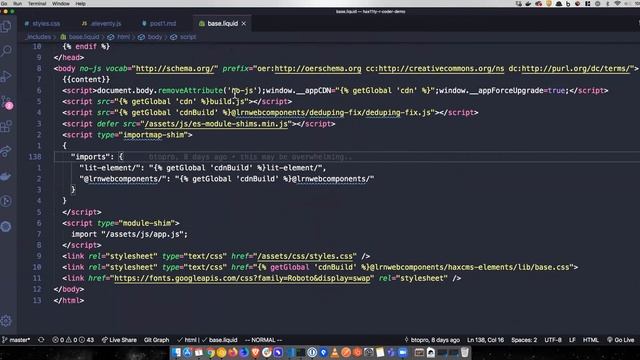
Task: Switch to the styles.css tab
Action: pos(42,24)
